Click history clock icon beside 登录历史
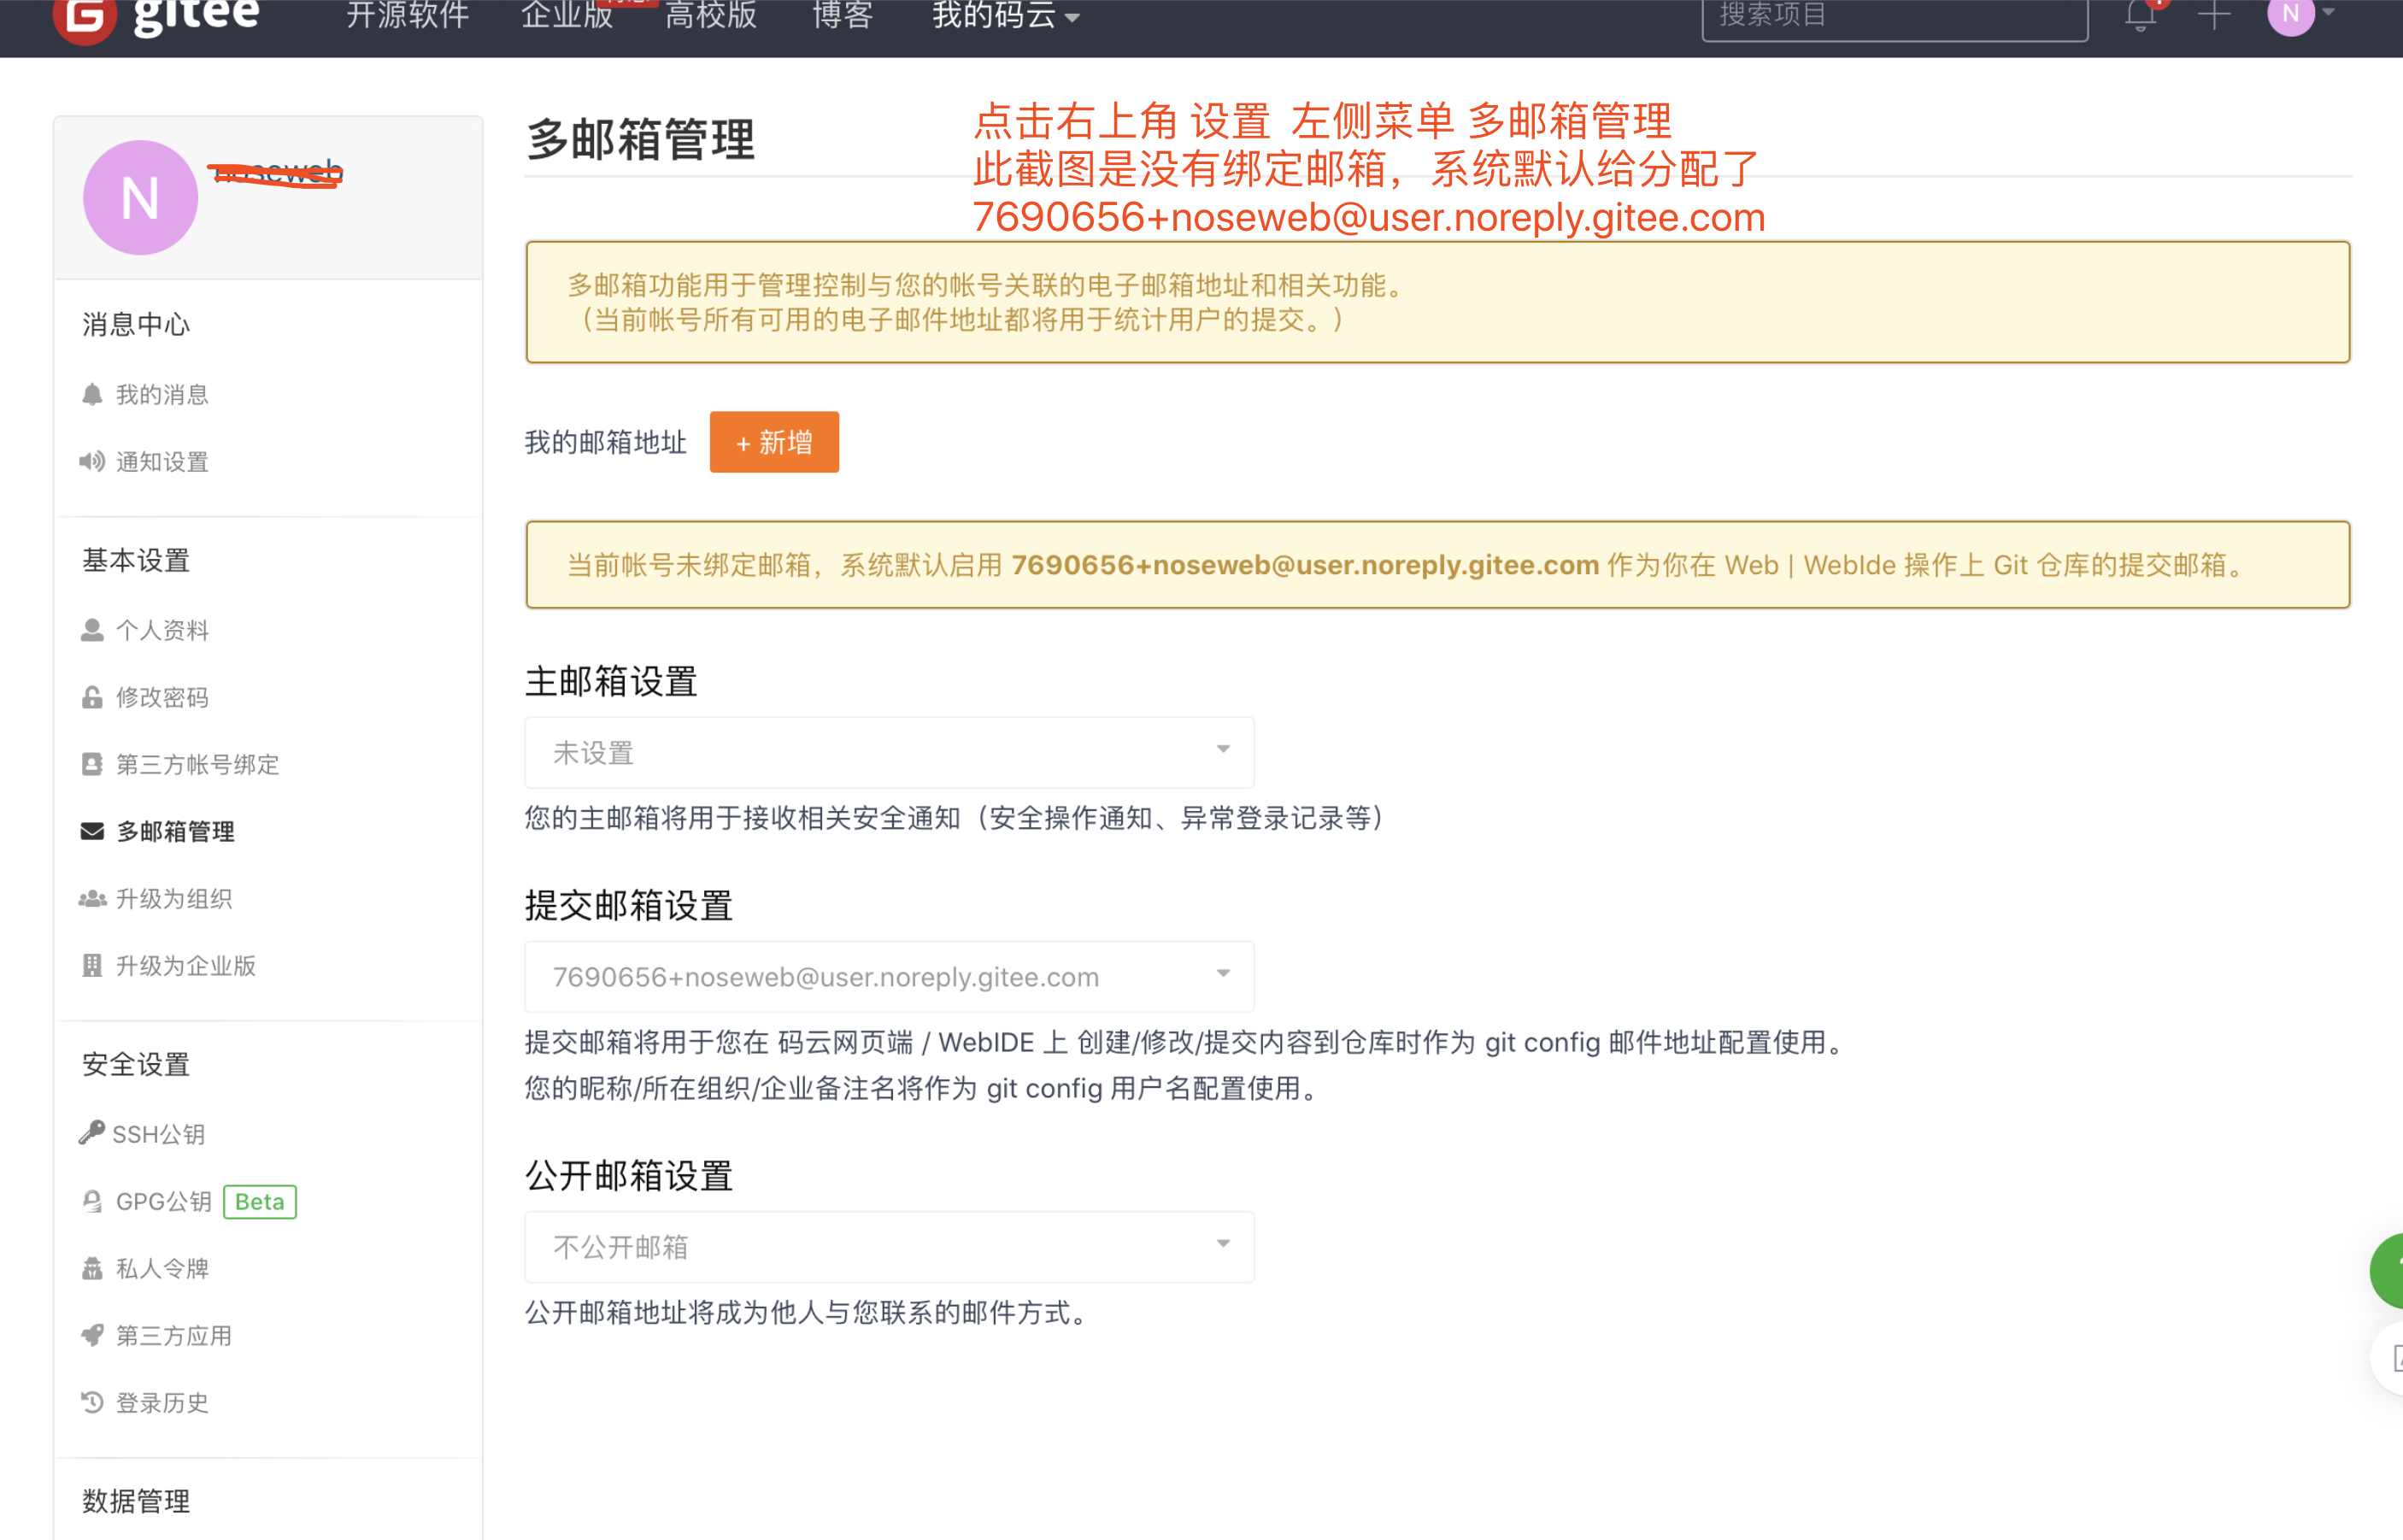The width and height of the screenshot is (2403, 1540). (92, 1402)
